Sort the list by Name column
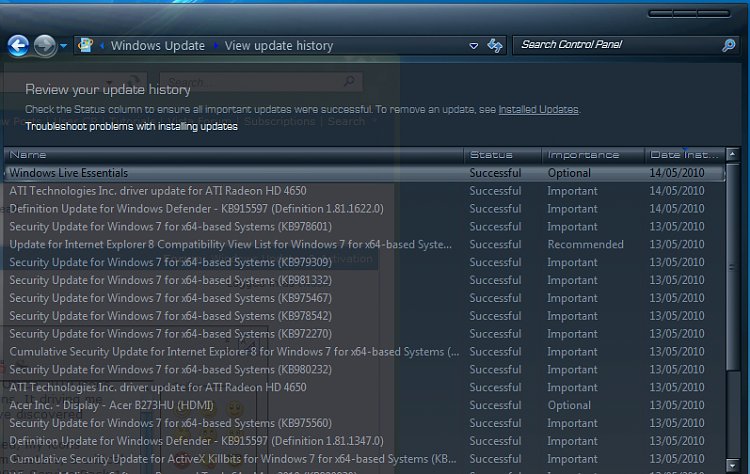The image size is (750, 474). click(x=234, y=155)
